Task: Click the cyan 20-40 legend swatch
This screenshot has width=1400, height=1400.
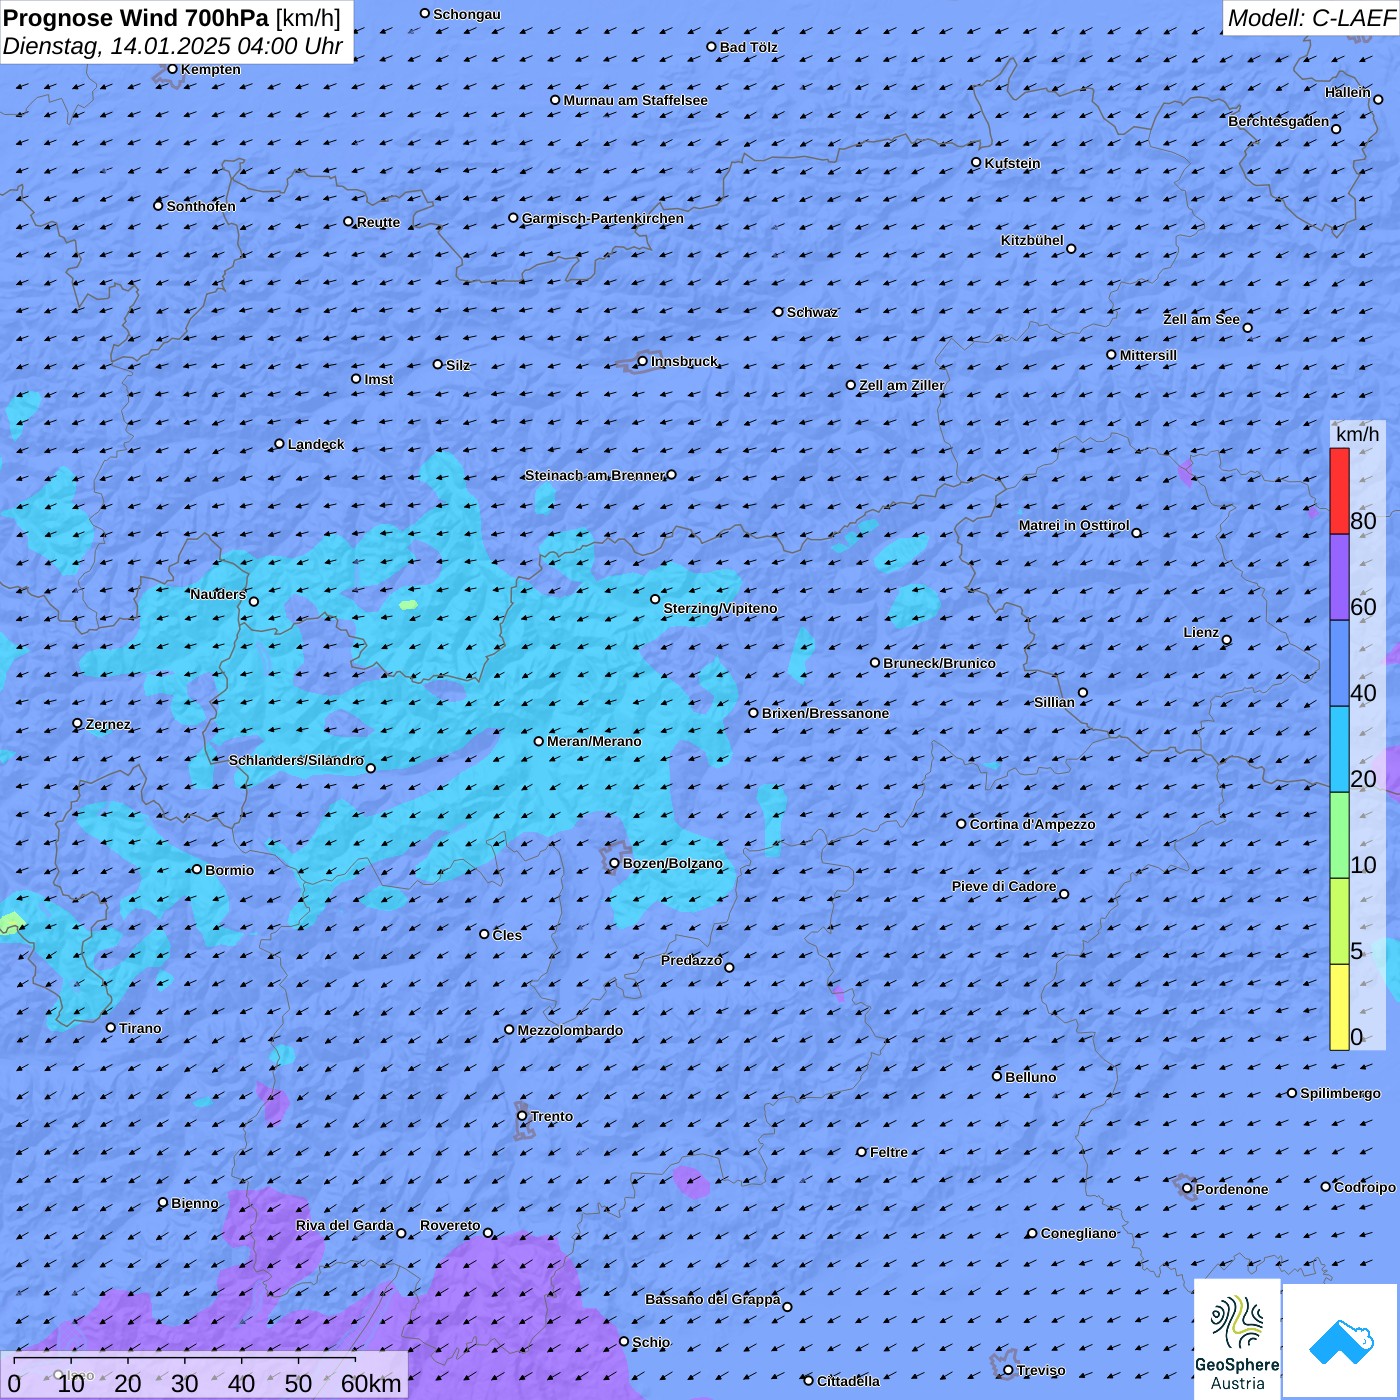Action: tap(1339, 750)
